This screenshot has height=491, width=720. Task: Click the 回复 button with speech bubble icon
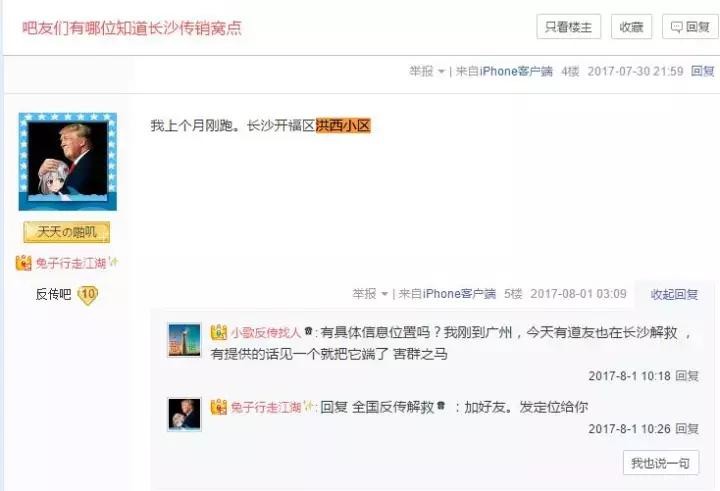691,27
